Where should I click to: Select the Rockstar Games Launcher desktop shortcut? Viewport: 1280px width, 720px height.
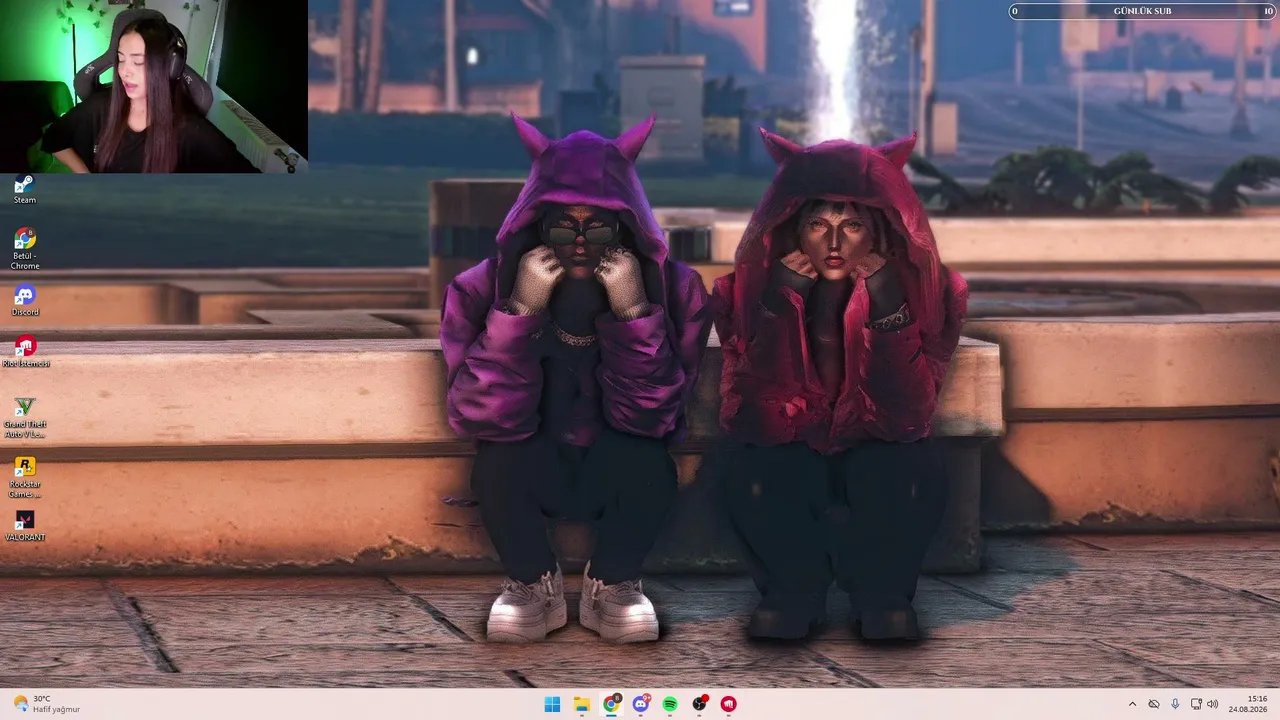(x=25, y=477)
